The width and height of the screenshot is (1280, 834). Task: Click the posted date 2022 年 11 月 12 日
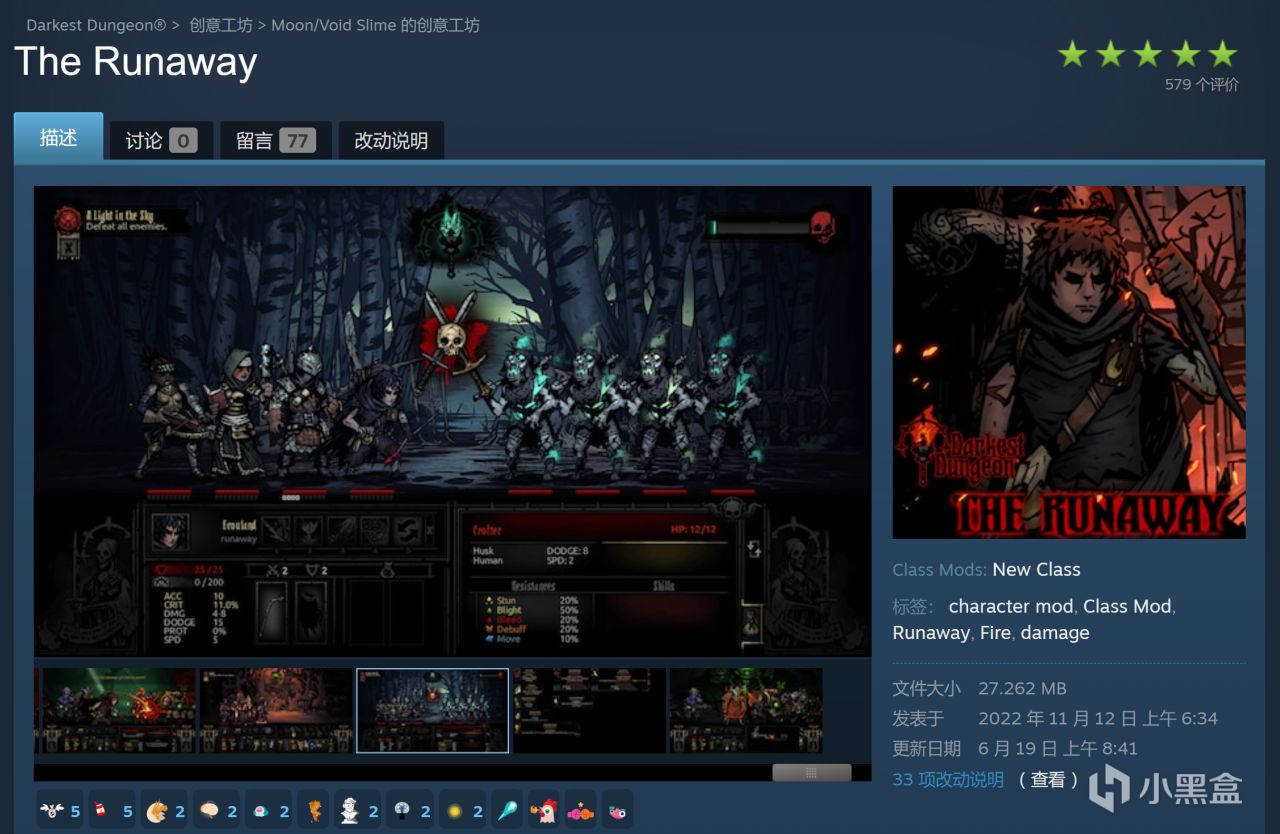coord(1098,718)
